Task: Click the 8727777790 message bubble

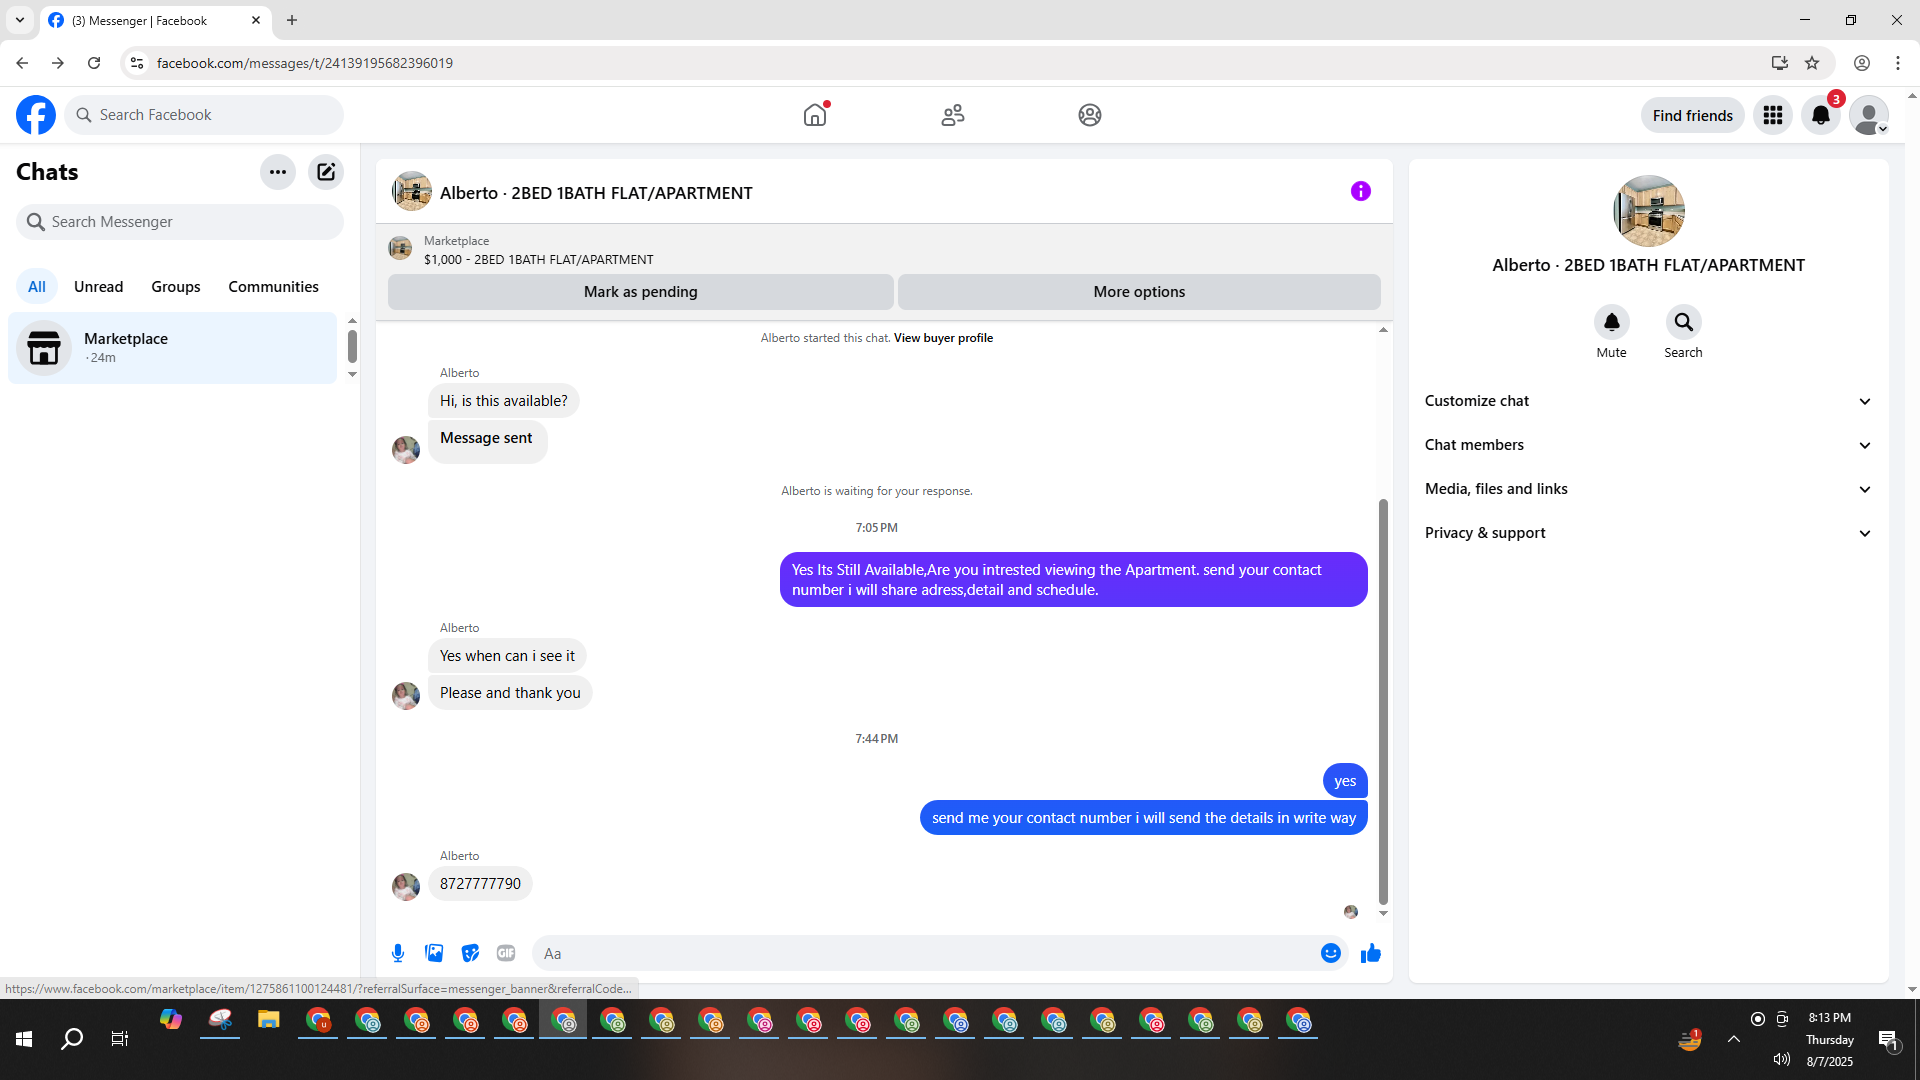Action: pyautogui.click(x=480, y=884)
